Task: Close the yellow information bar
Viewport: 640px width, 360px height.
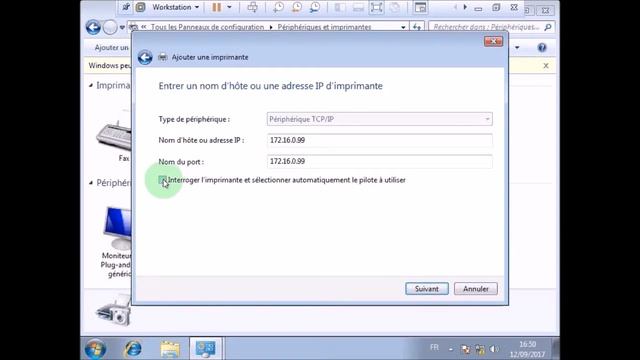Action: point(546,65)
